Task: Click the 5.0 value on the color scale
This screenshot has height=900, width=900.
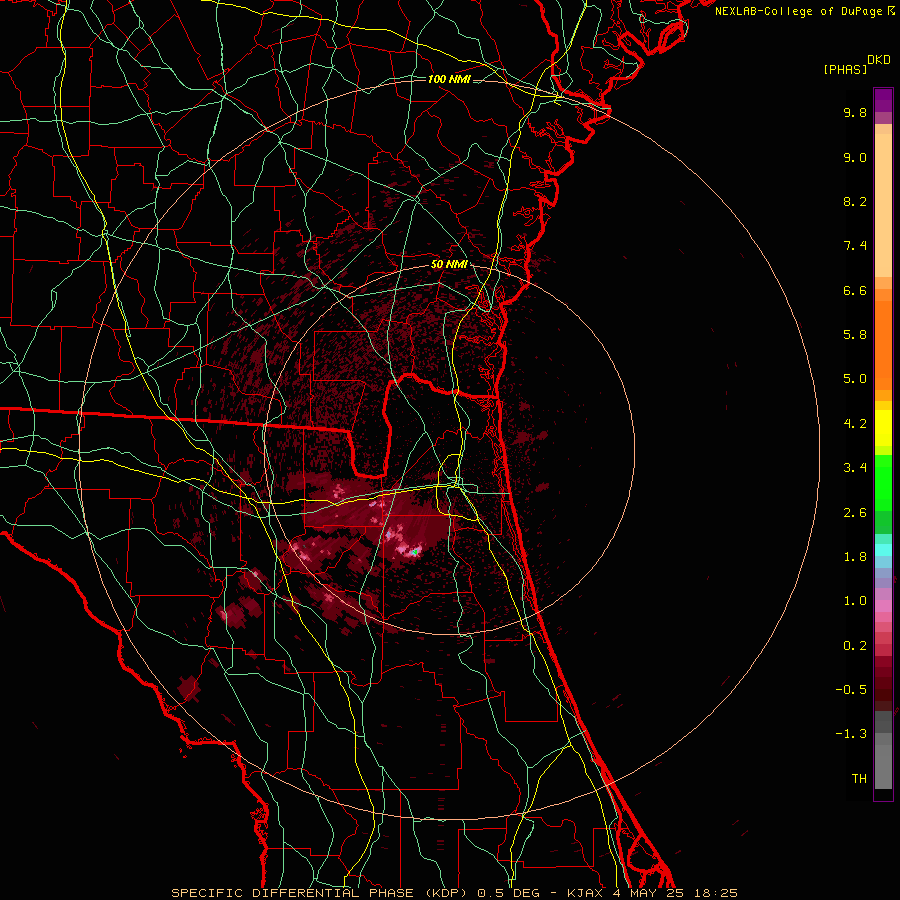Action: (x=855, y=379)
